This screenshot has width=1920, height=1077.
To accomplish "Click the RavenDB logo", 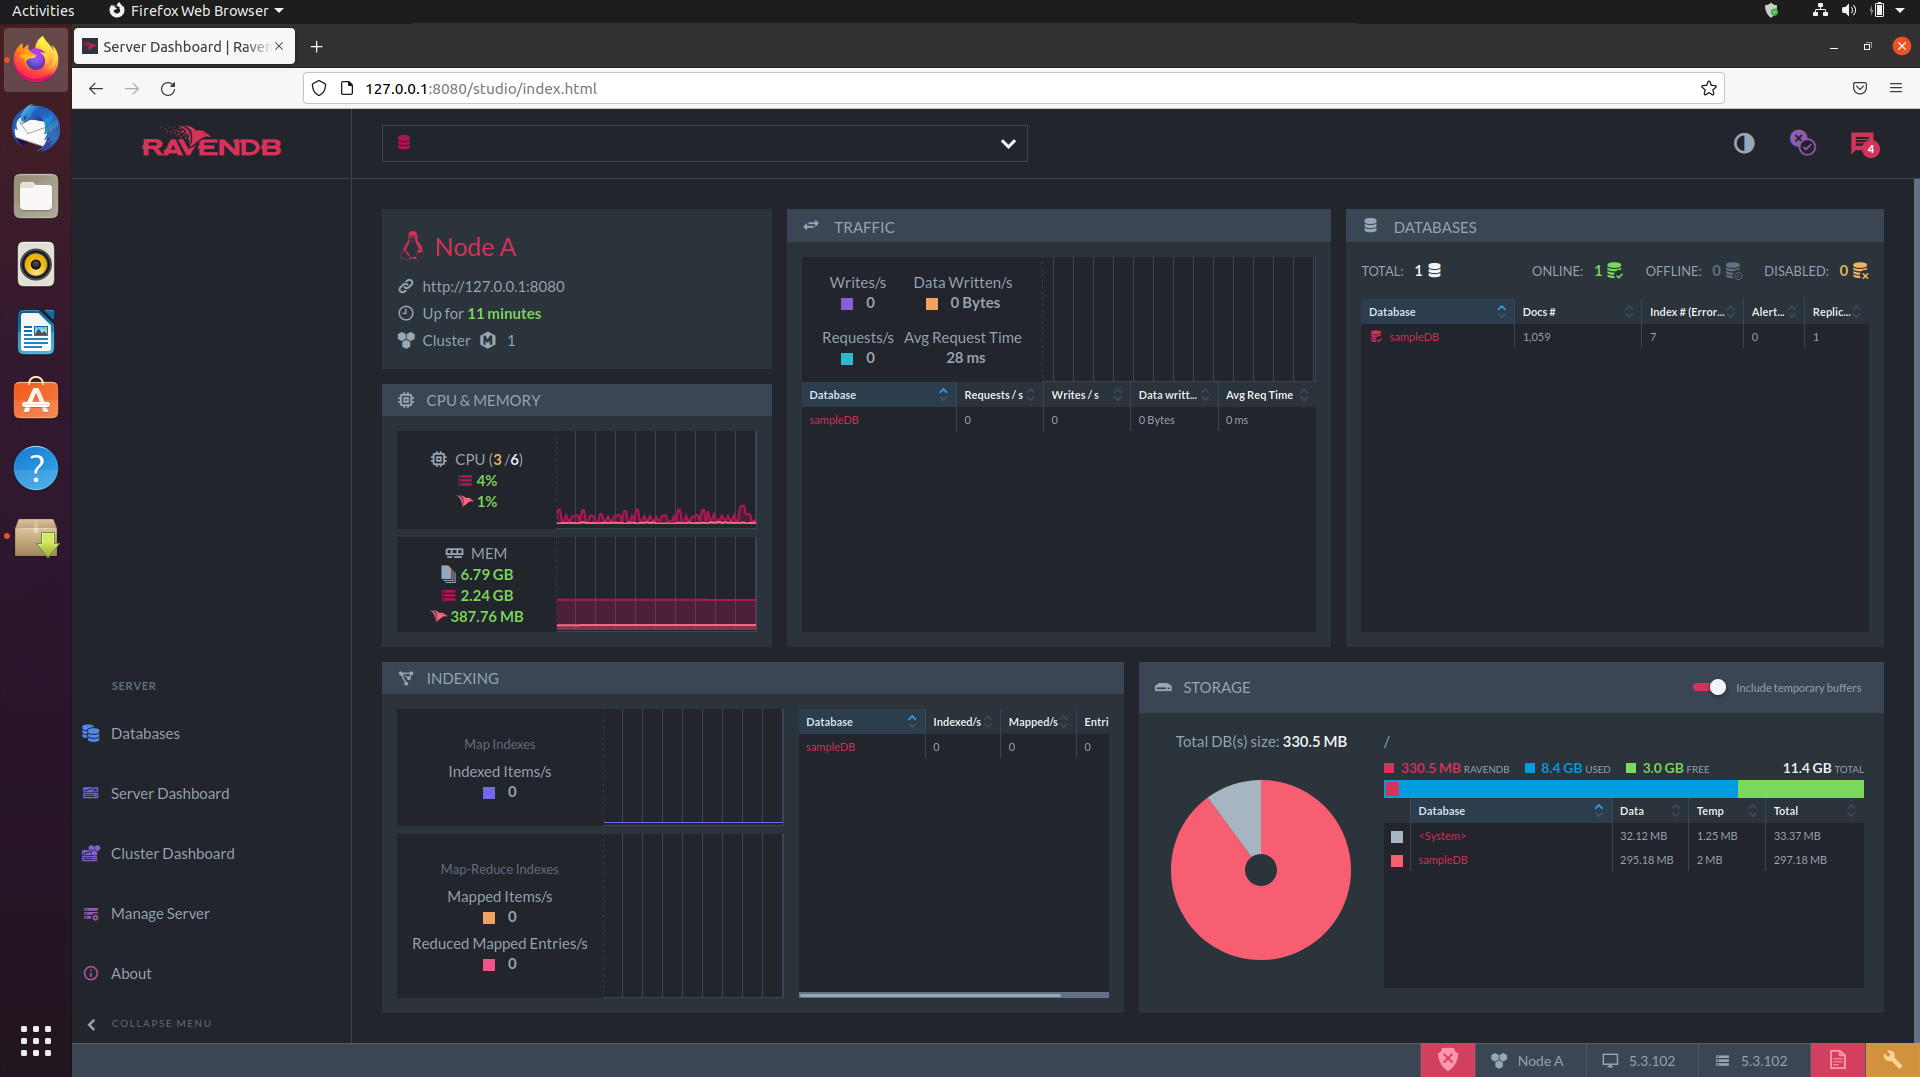I will [211, 143].
